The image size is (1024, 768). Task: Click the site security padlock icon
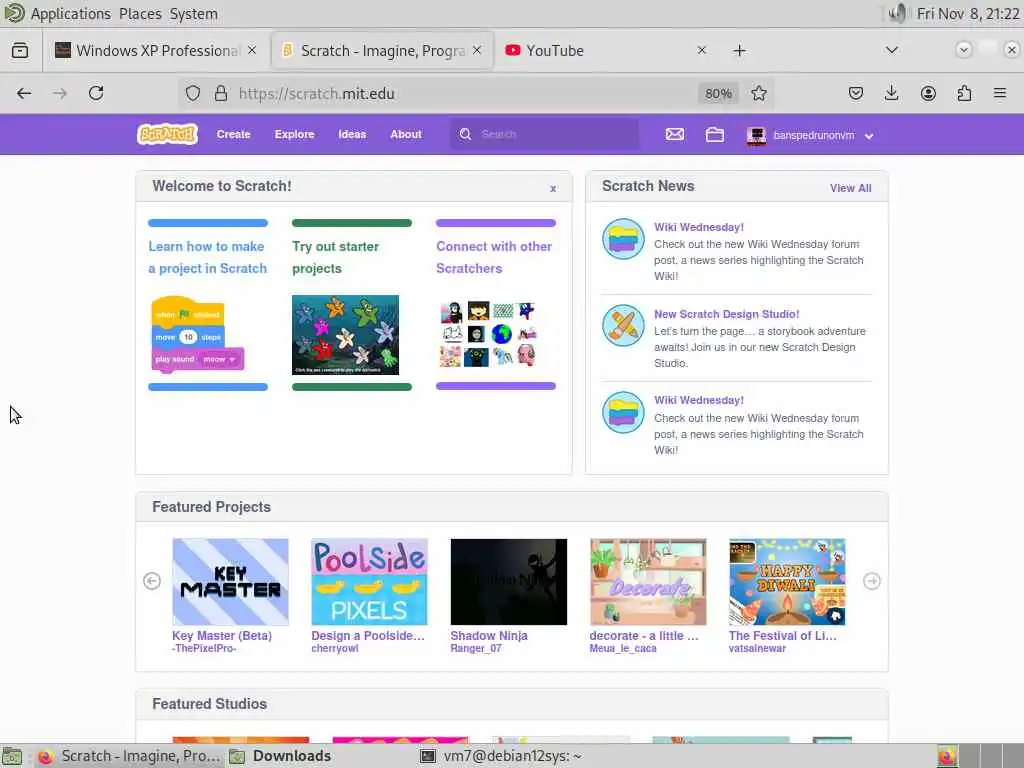pos(221,93)
